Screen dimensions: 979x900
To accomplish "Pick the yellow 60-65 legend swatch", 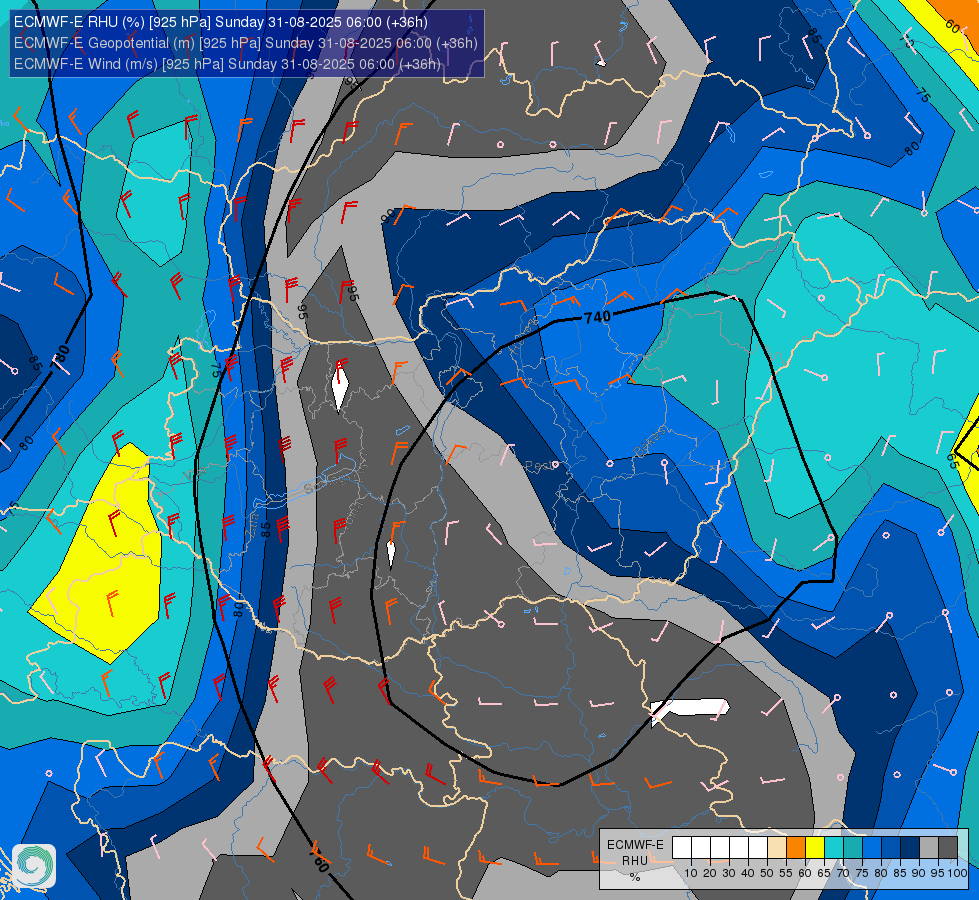I will 814,847.
